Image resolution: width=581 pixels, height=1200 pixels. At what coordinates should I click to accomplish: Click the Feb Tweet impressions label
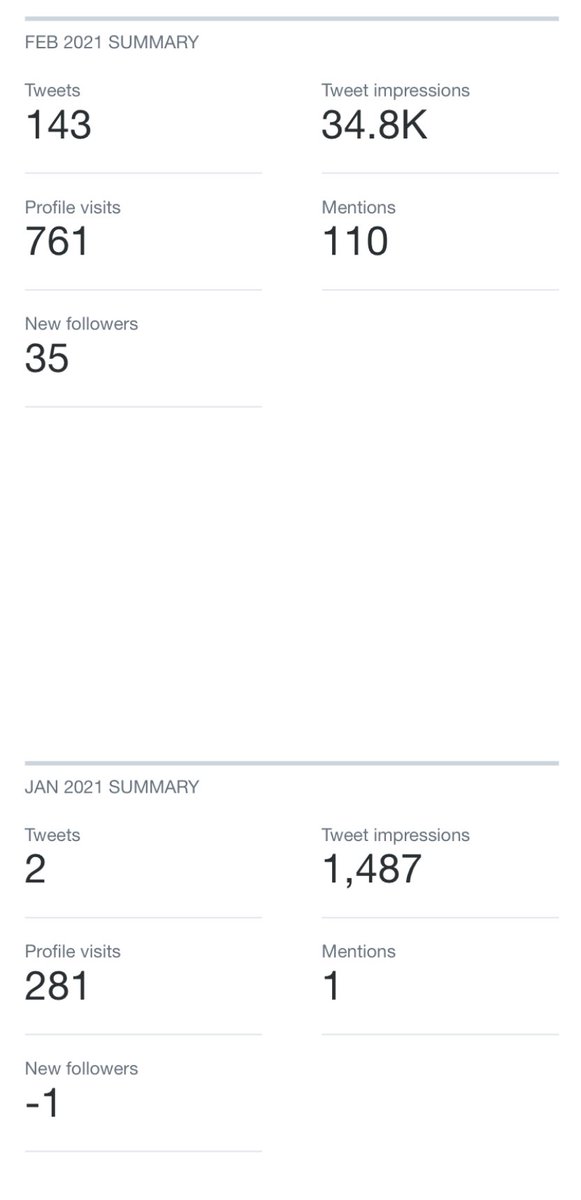pyautogui.click(x=395, y=90)
